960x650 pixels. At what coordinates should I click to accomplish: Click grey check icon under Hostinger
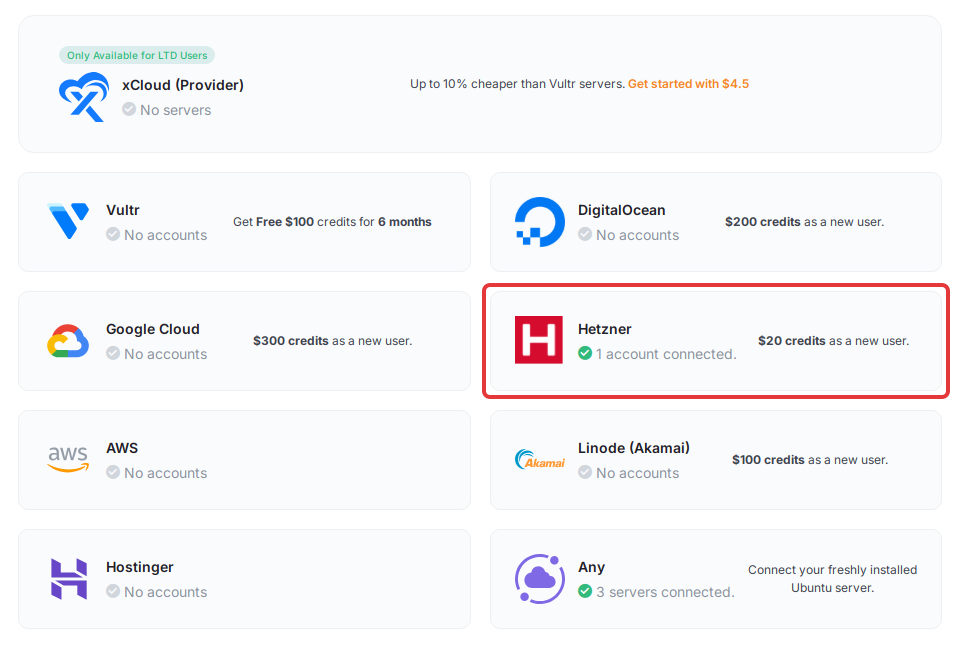click(113, 591)
